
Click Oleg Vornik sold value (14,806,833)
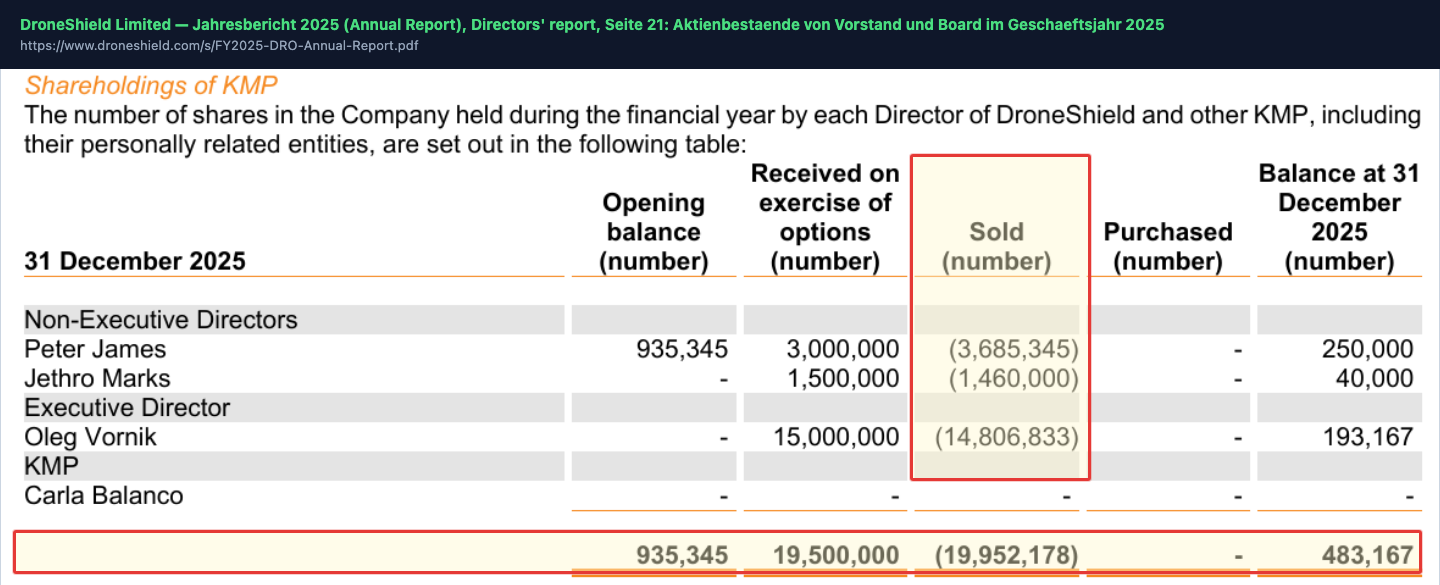point(1007,437)
